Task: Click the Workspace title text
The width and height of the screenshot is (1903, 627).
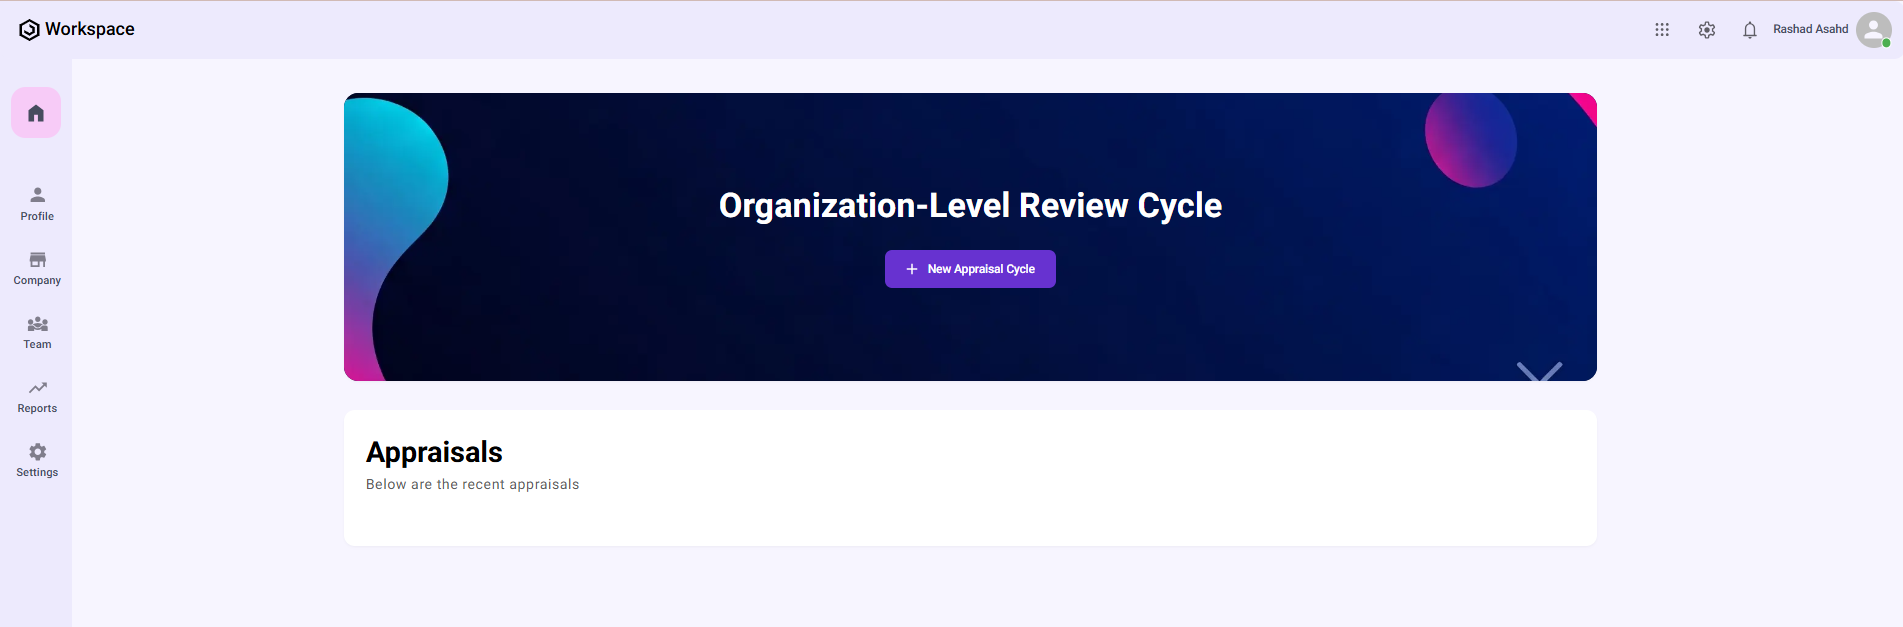Action: click(x=90, y=29)
